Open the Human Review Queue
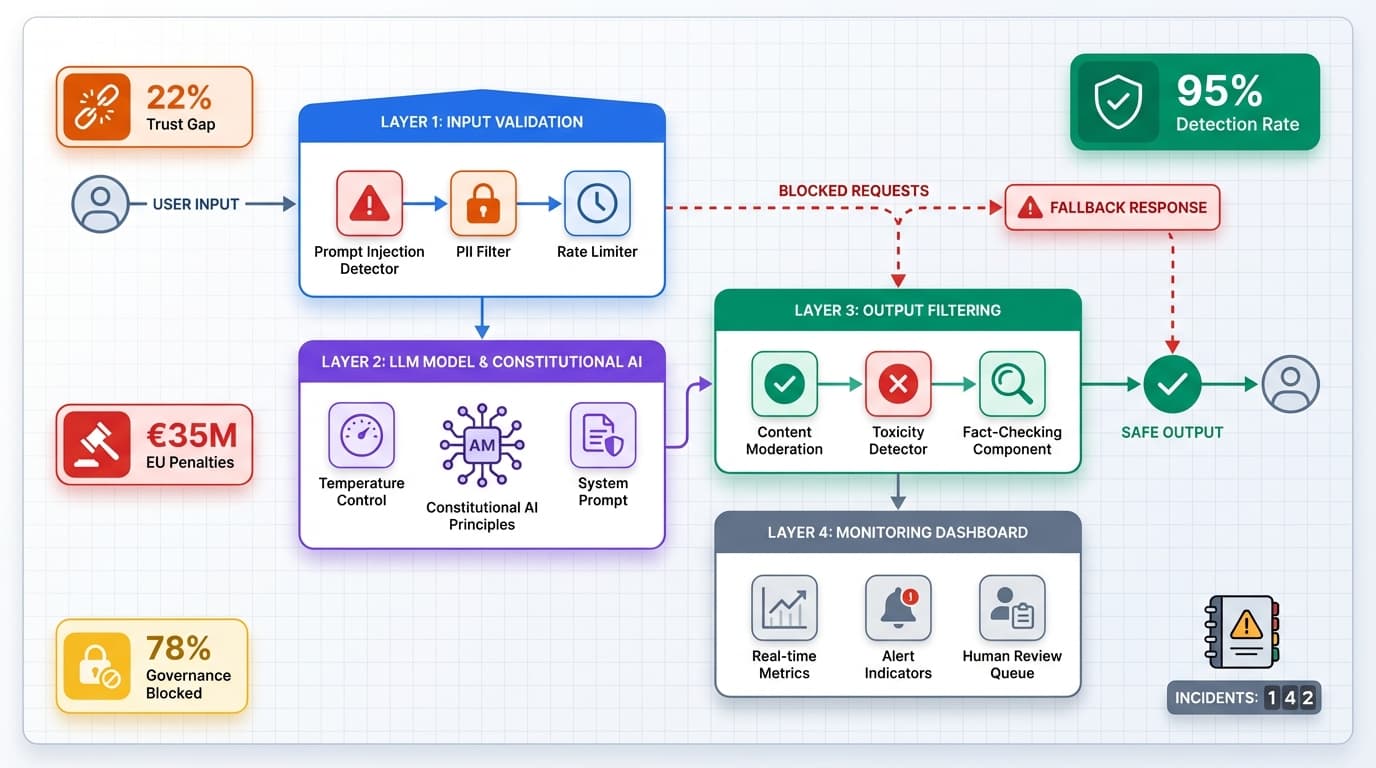 point(1012,606)
